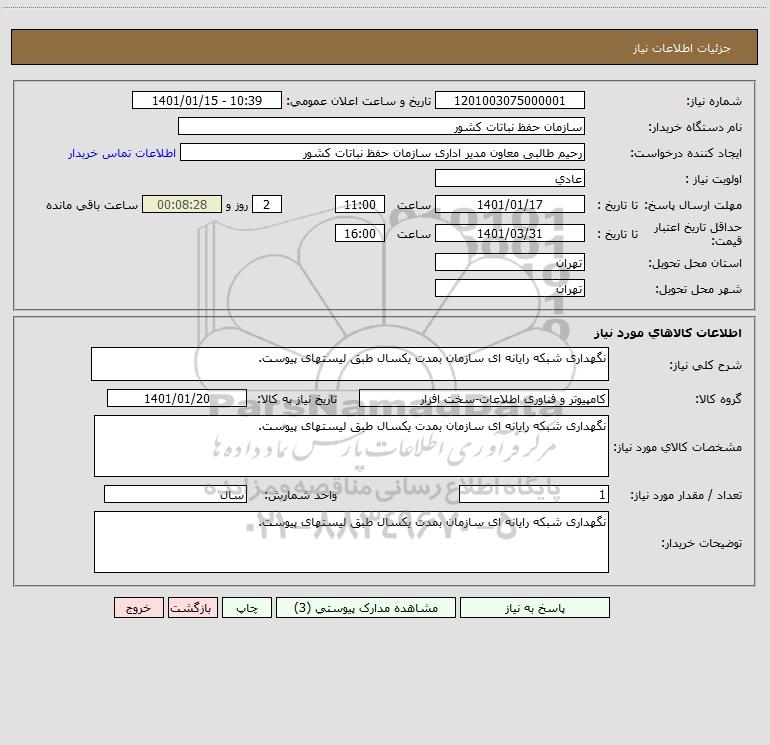Click the توضیحات خریدار text area
Viewport: 770px width, 745px height.
click(x=351, y=542)
